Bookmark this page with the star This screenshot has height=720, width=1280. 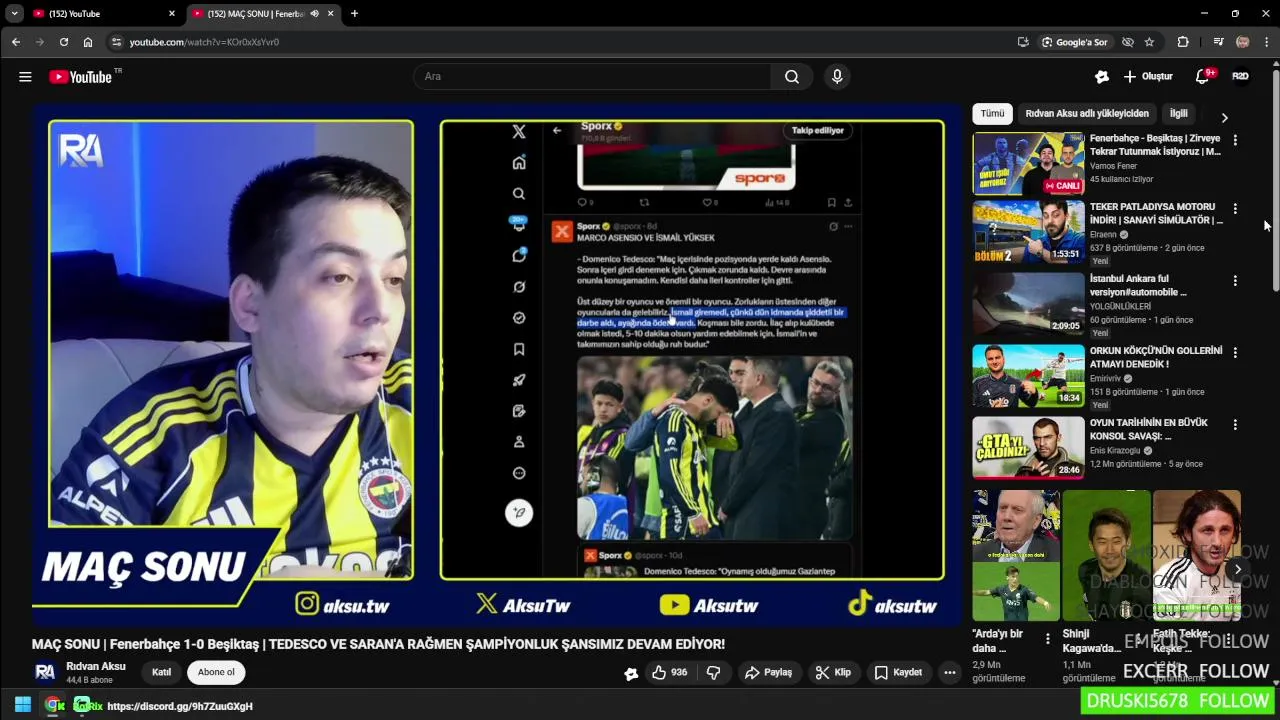pyautogui.click(x=1150, y=42)
